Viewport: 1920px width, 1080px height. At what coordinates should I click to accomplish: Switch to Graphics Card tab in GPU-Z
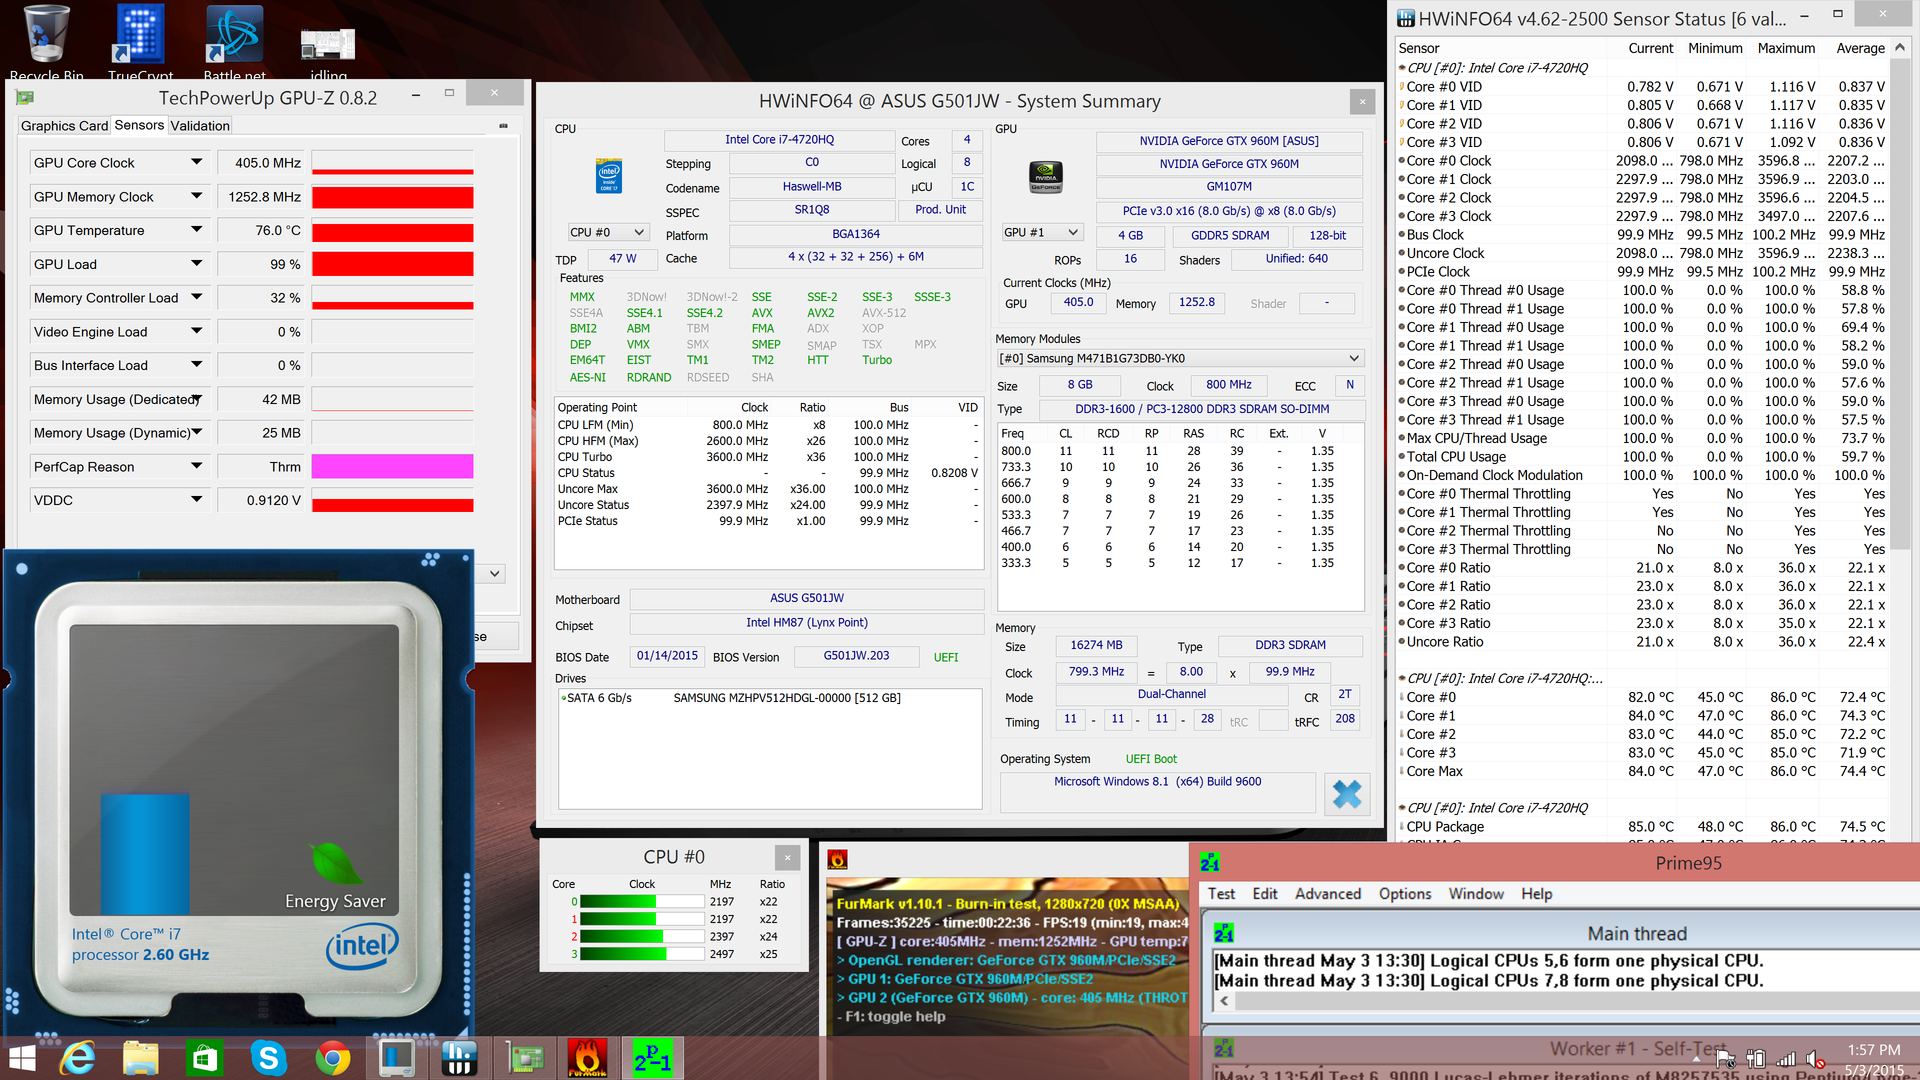click(x=64, y=126)
